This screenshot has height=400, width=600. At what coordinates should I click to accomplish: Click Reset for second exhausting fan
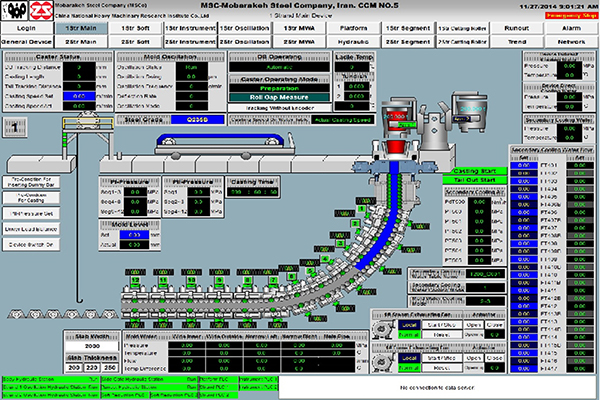click(442, 367)
